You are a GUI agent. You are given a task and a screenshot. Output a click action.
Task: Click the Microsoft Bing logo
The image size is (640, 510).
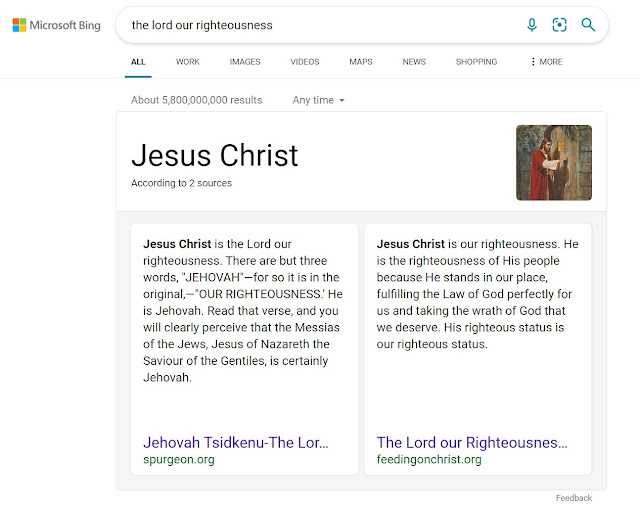click(x=56, y=25)
